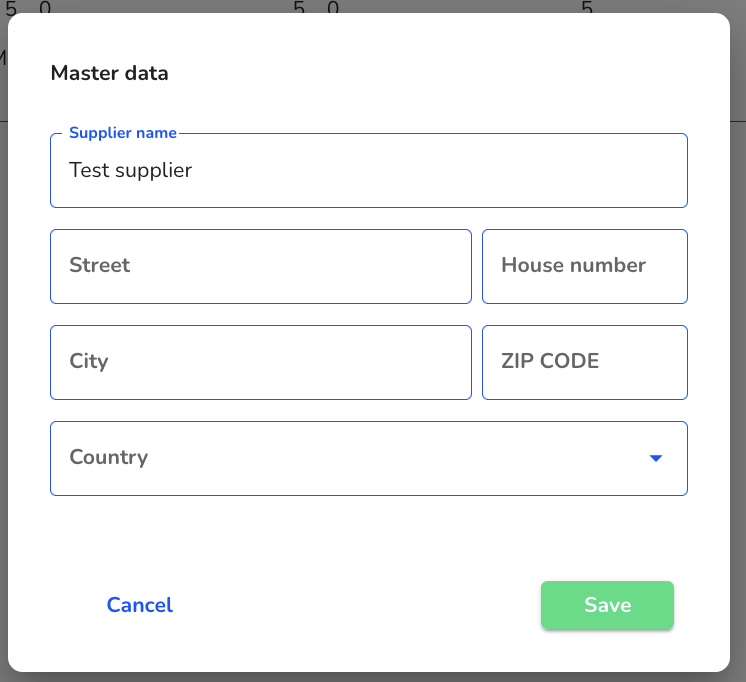The width and height of the screenshot is (746, 682).
Task: Focus the ZIP CODE field
Action: pos(585,362)
